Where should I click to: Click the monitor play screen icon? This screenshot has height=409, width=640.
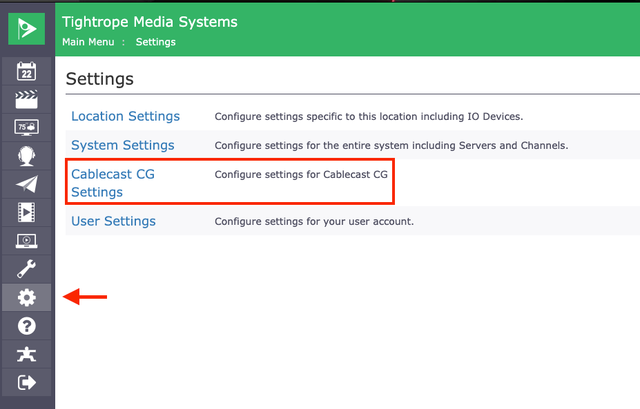click(27, 241)
